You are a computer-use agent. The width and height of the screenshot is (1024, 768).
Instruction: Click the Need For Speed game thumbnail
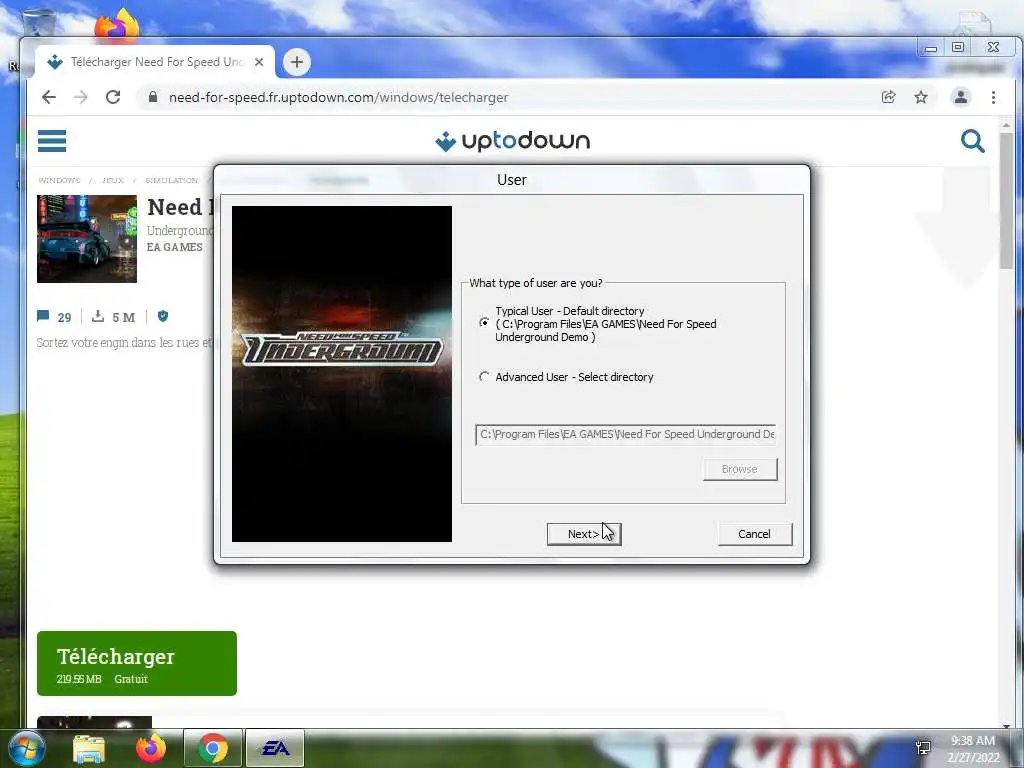coord(87,238)
